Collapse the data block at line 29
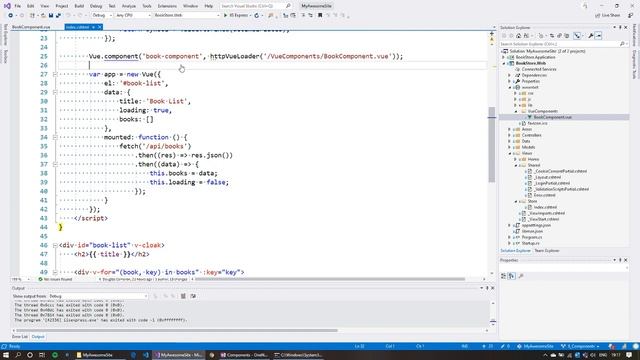The height and width of the screenshot is (360, 640). click(55, 92)
